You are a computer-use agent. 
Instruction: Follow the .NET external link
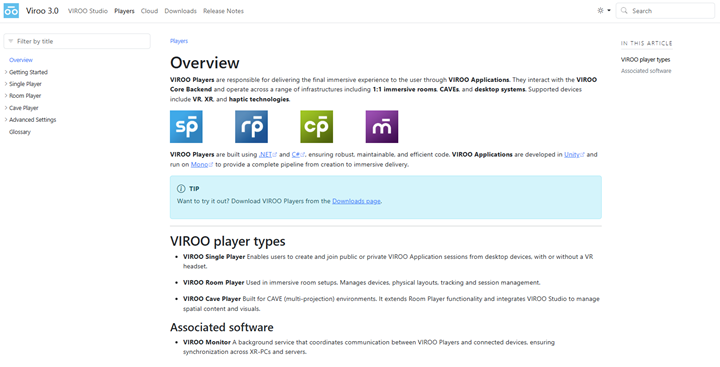click(268, 155)
